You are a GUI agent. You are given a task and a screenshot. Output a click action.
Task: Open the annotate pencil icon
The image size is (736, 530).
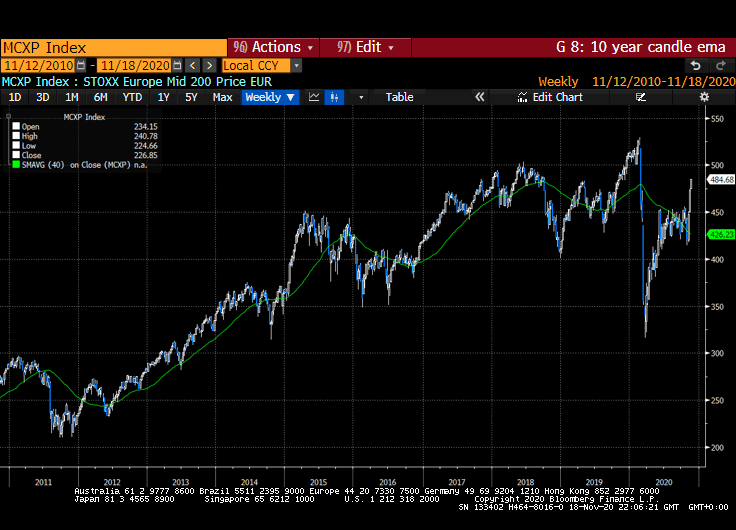click(641, 97)
